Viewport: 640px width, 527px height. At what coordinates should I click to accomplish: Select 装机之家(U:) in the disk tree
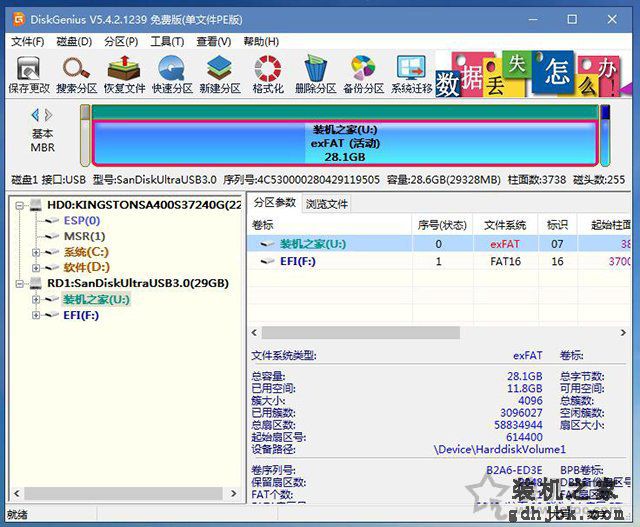coord(96,300)
